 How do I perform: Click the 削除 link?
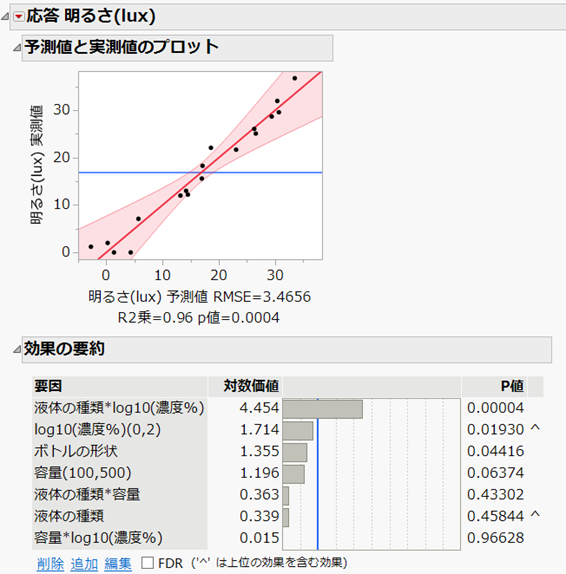[x=50, y=564]
